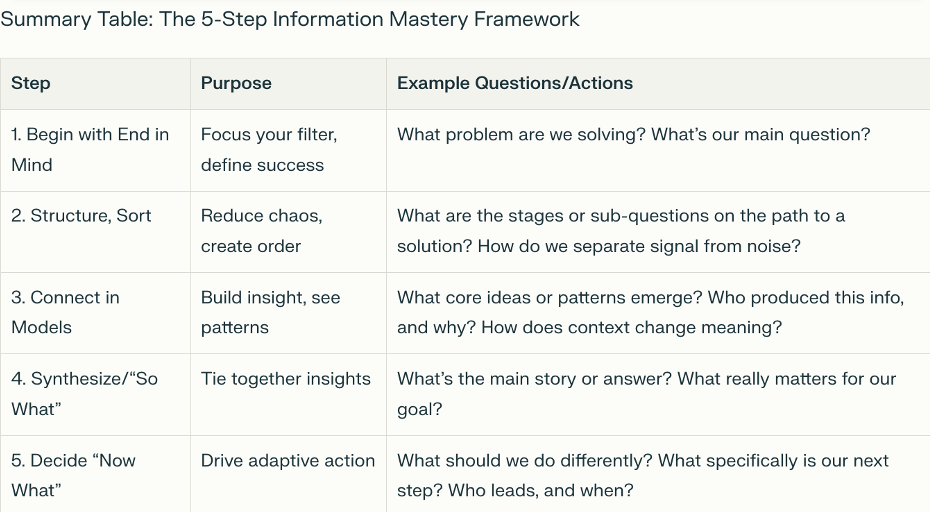930x512 pixels.
Task: Click the Summary Table heading text
Action: tap(290, 19)
